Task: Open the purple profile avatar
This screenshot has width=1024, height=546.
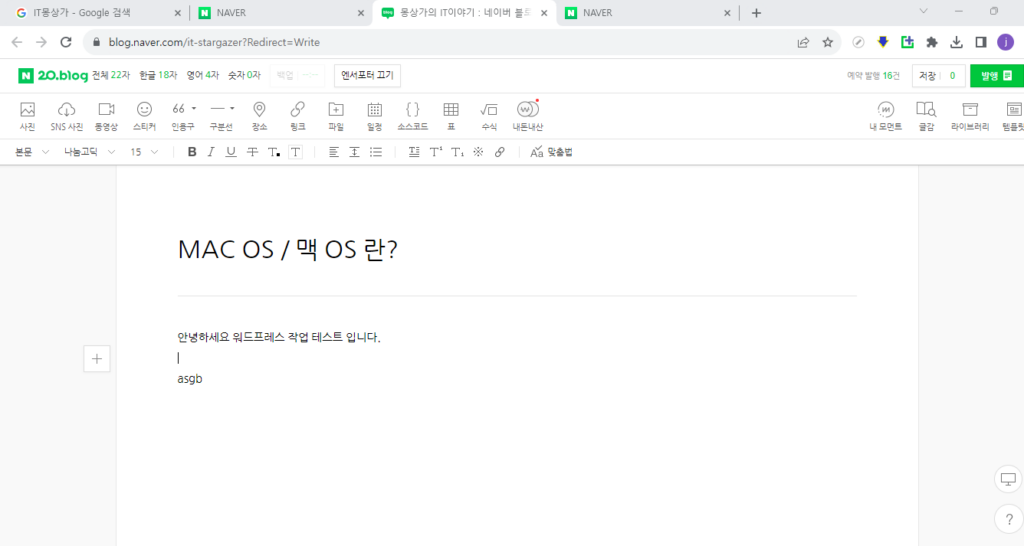Action: tap(1006, 42)
